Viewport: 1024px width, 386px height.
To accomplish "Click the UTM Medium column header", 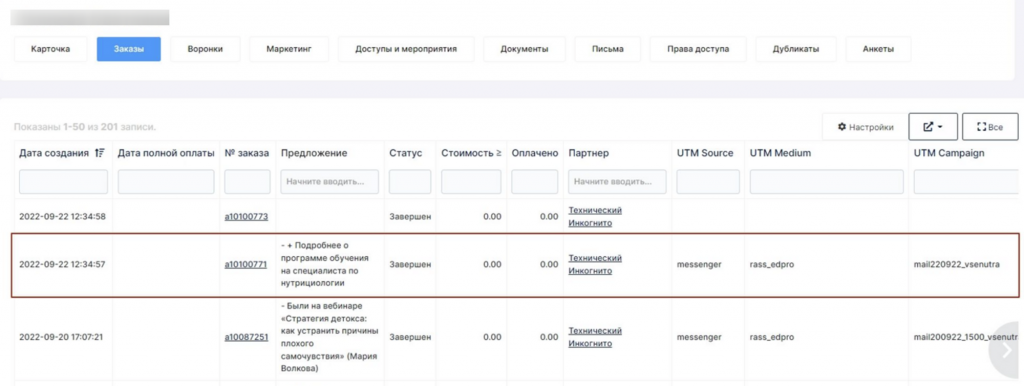I will tap(780, 153).
